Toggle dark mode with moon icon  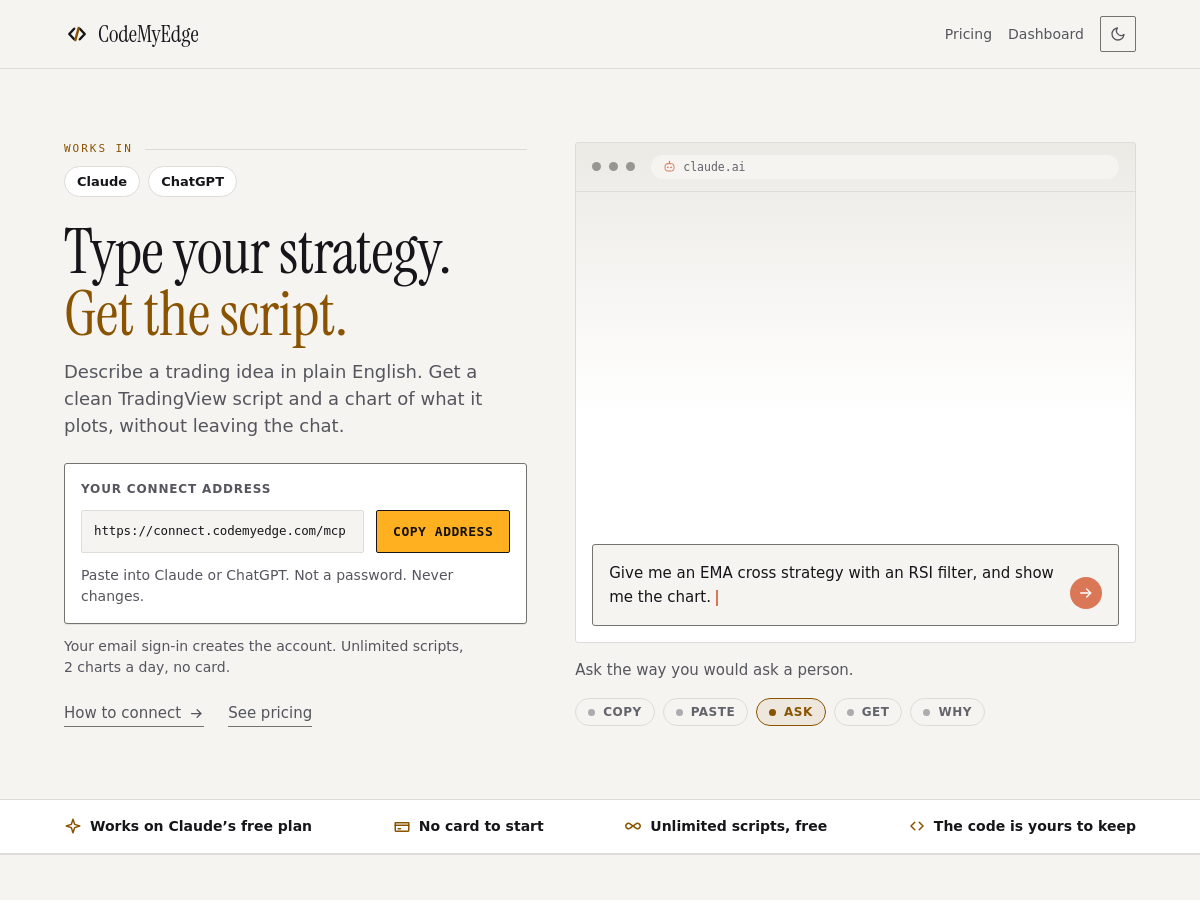tap(1118, 34)
